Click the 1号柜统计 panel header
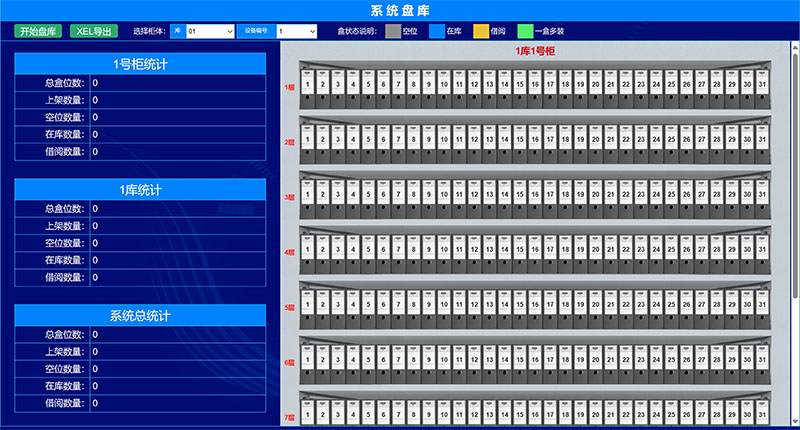 [141, 64]
